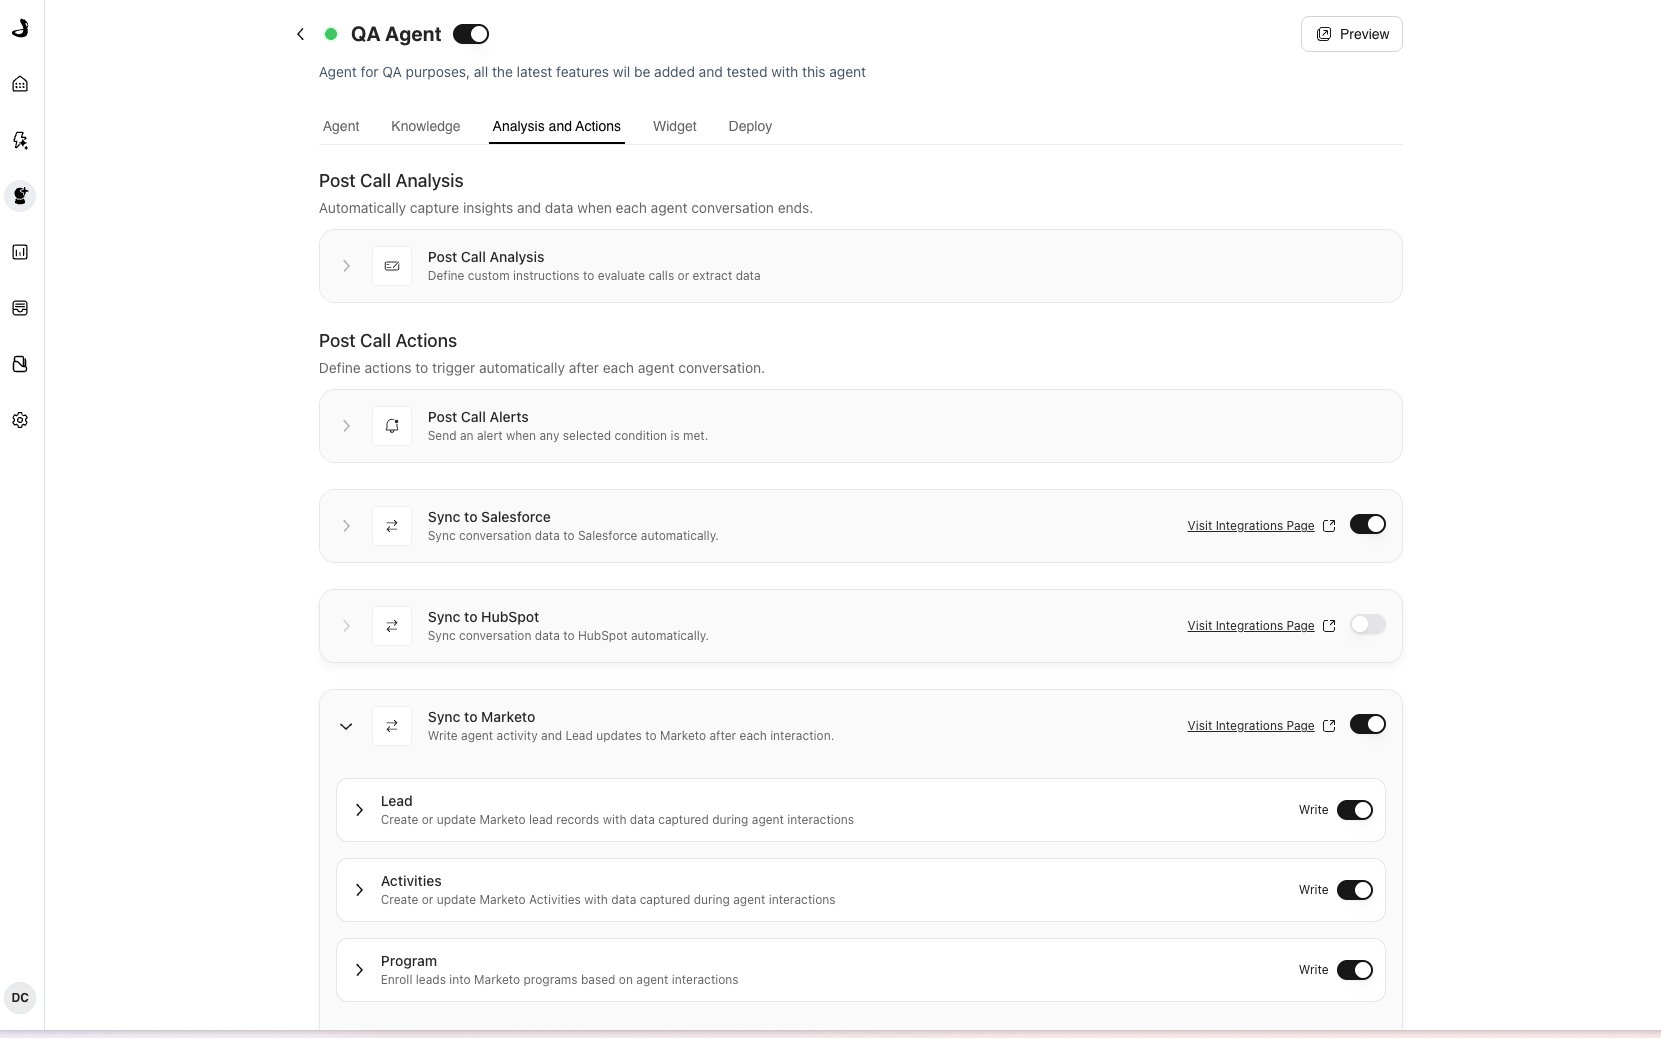This screenshot has width=1661, height=1038.
Task: Collapse the Sync to Marketo section
Action: tap(346, 726)
